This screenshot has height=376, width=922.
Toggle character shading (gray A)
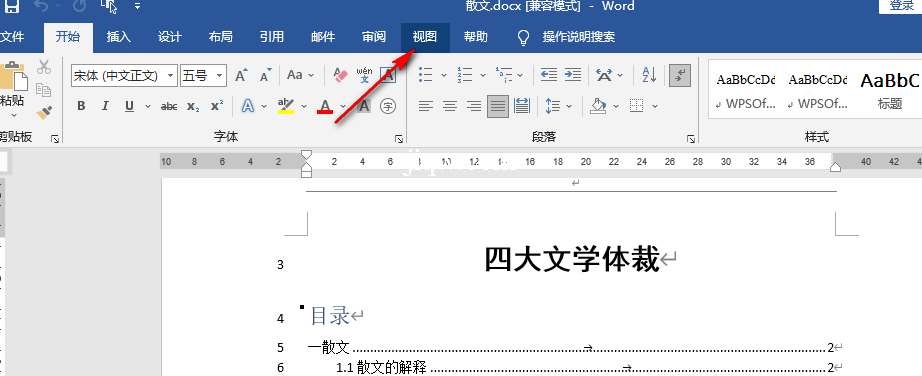tap(364, 107)
